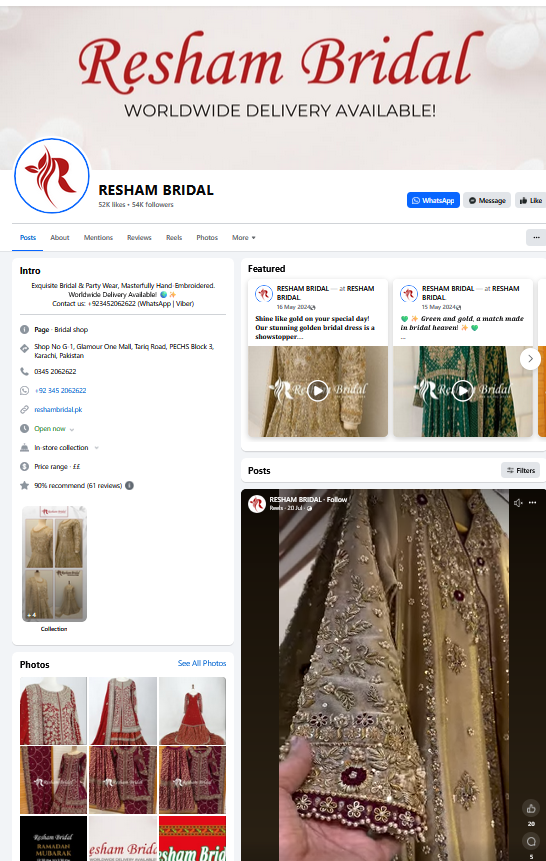Open Filters for Posts
This screenshot has width=546, height=861.
point(520,470)
